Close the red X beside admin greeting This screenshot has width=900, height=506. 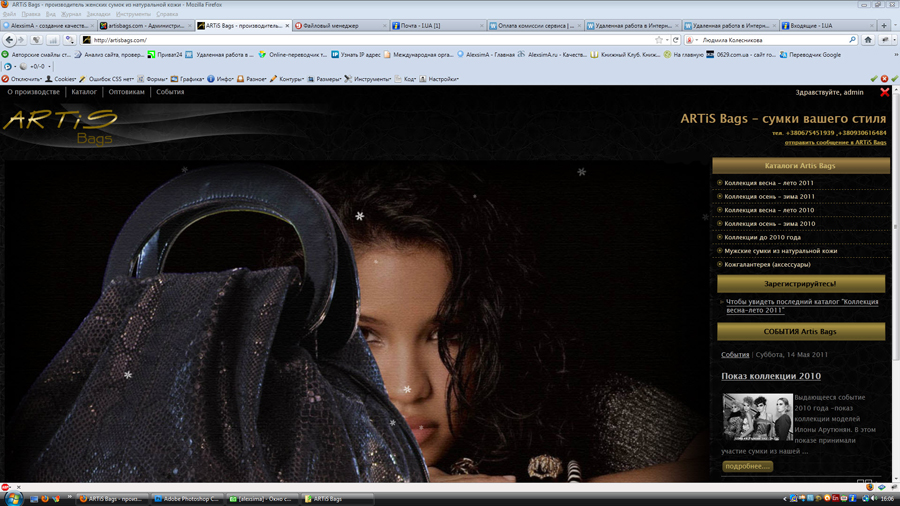(x=885, y=92)
